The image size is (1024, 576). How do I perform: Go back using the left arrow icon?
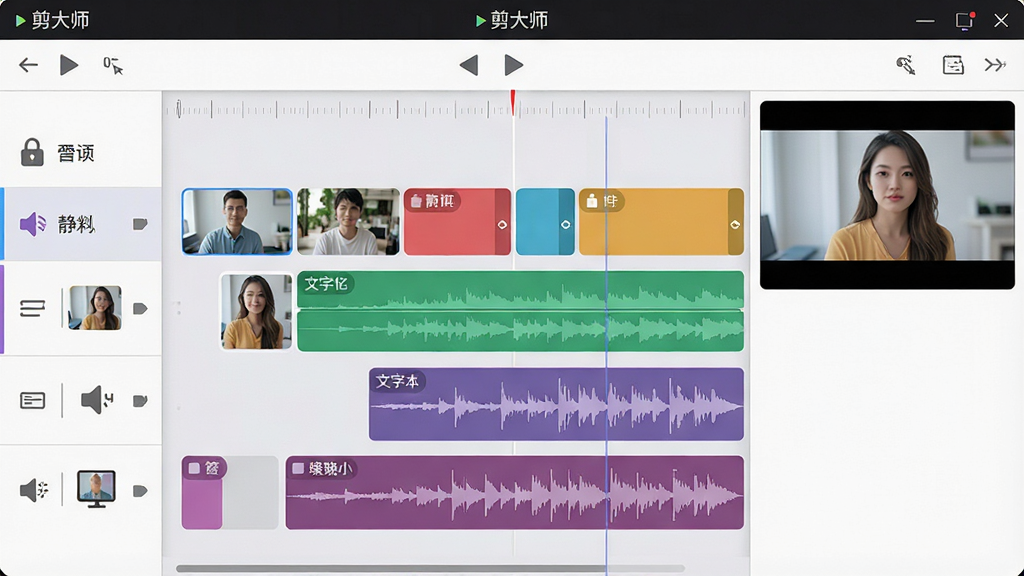click(28, 65)
